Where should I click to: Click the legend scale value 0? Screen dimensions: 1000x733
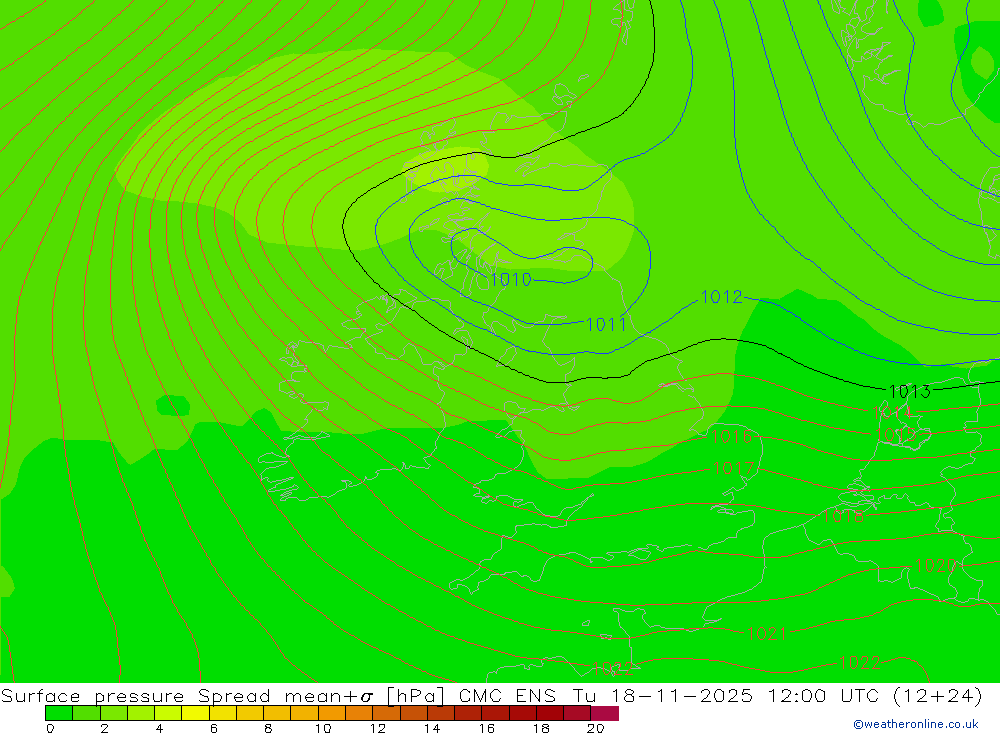point(50,728)
